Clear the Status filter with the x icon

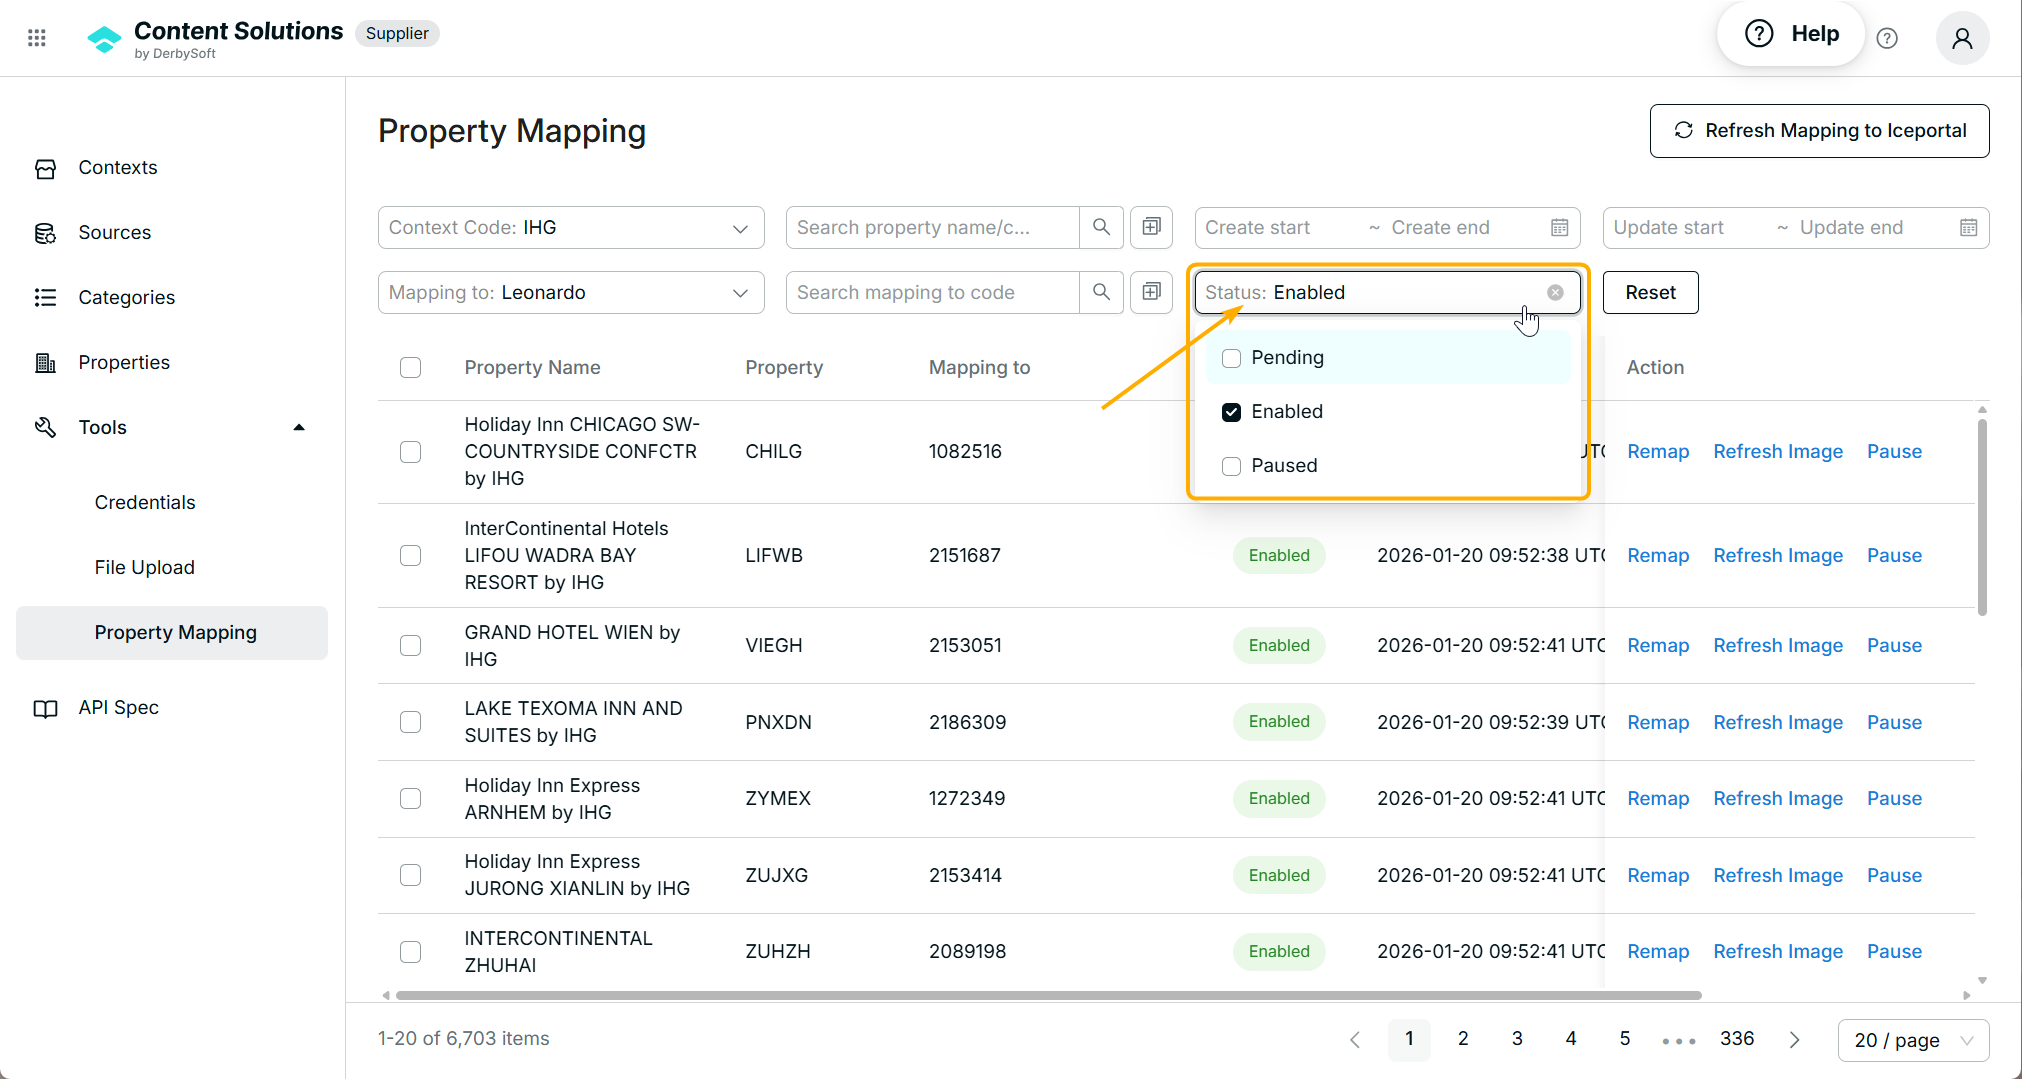[x=1555, y=292]
